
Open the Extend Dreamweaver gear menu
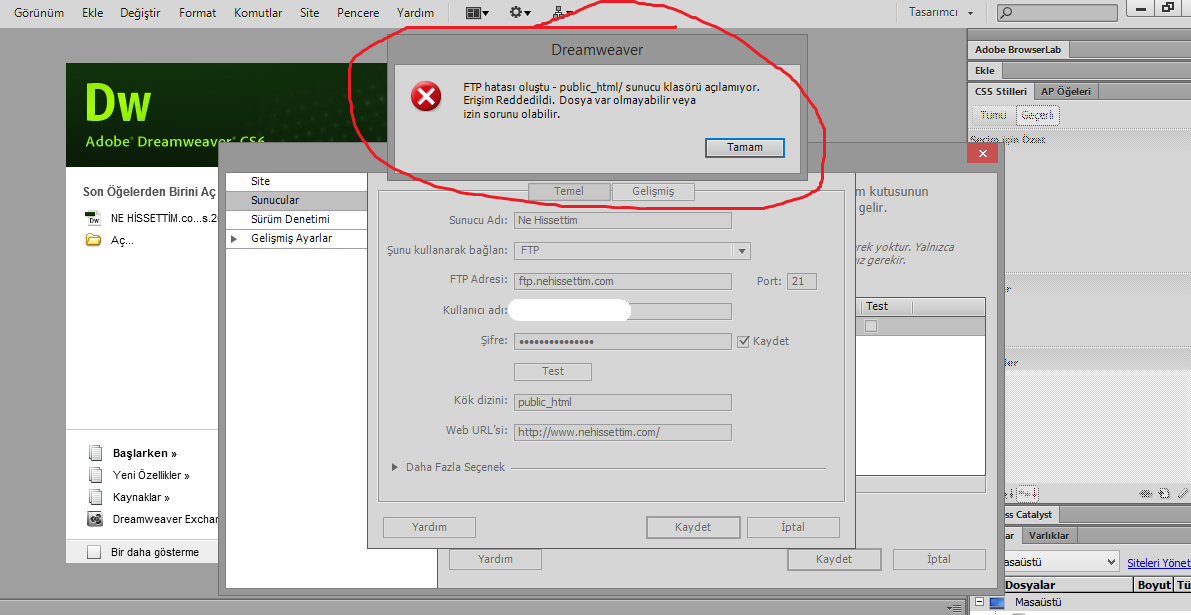pos(520,12)
